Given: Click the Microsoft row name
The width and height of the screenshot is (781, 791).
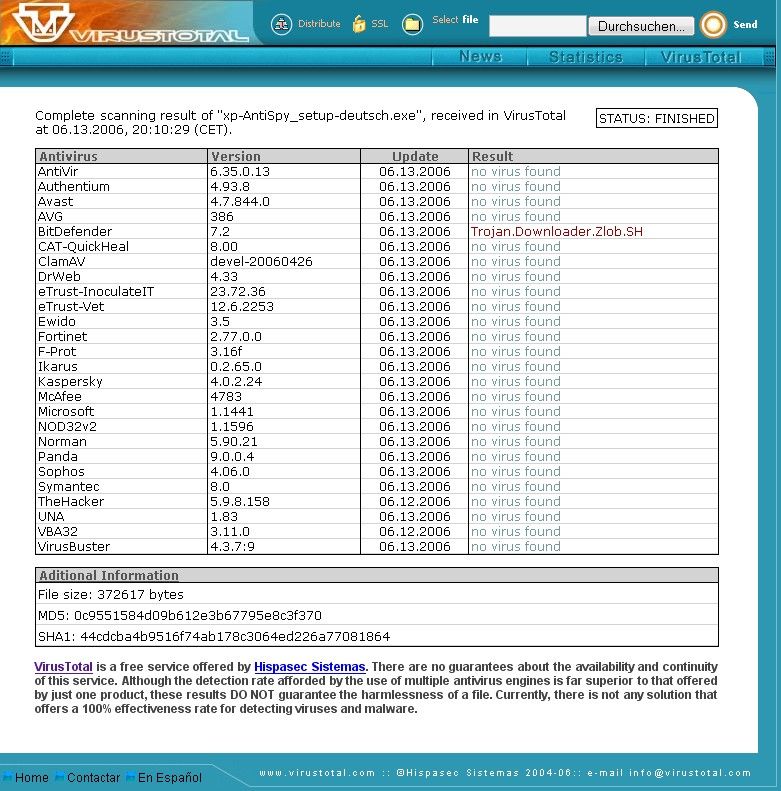Looking at the screenshot, I should tap(66, 412).
